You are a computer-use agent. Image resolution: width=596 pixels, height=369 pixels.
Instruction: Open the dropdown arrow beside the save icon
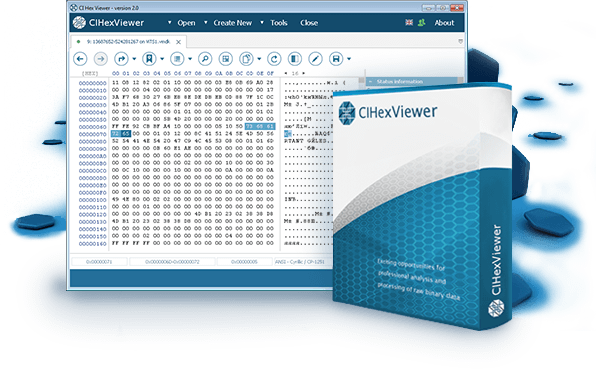(x=349, y=59)
